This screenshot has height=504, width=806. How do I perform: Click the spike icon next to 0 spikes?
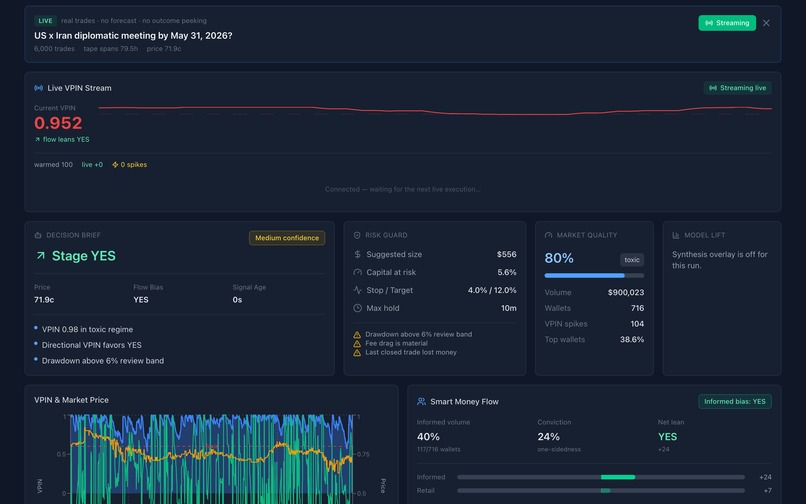(115, 165)
